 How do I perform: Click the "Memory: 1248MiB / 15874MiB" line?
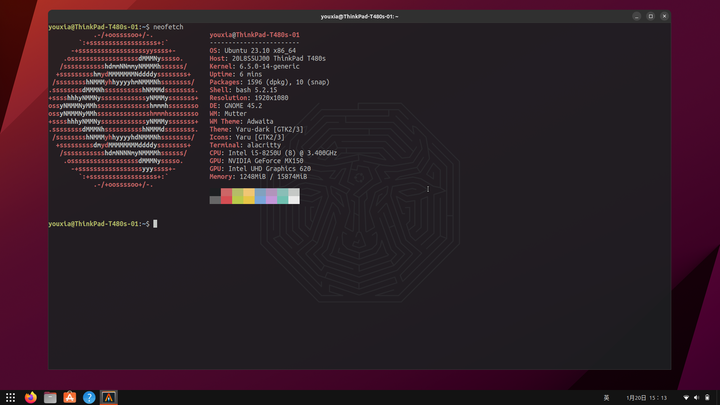(x=259, y=177)
